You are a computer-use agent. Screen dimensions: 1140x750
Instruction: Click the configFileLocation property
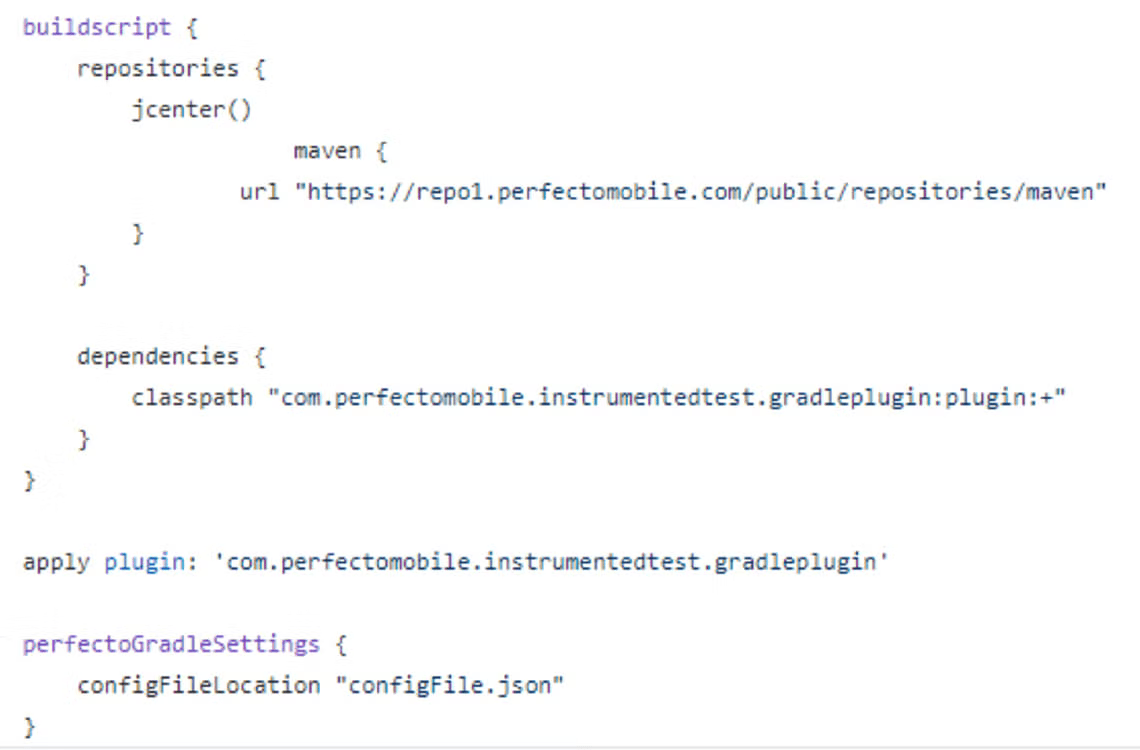[198, 685]
